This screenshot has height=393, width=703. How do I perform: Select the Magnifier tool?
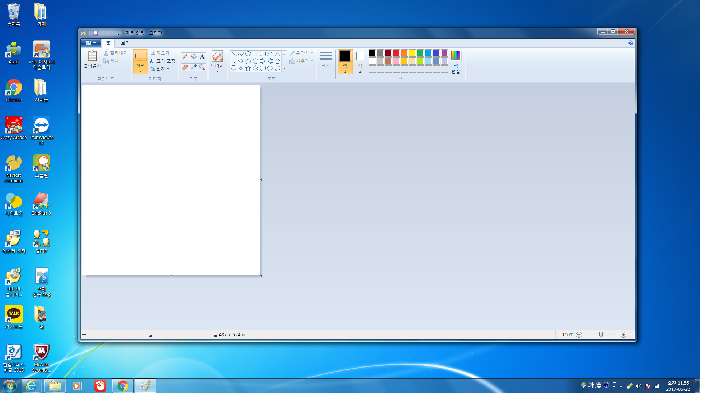tap(202, 67)
